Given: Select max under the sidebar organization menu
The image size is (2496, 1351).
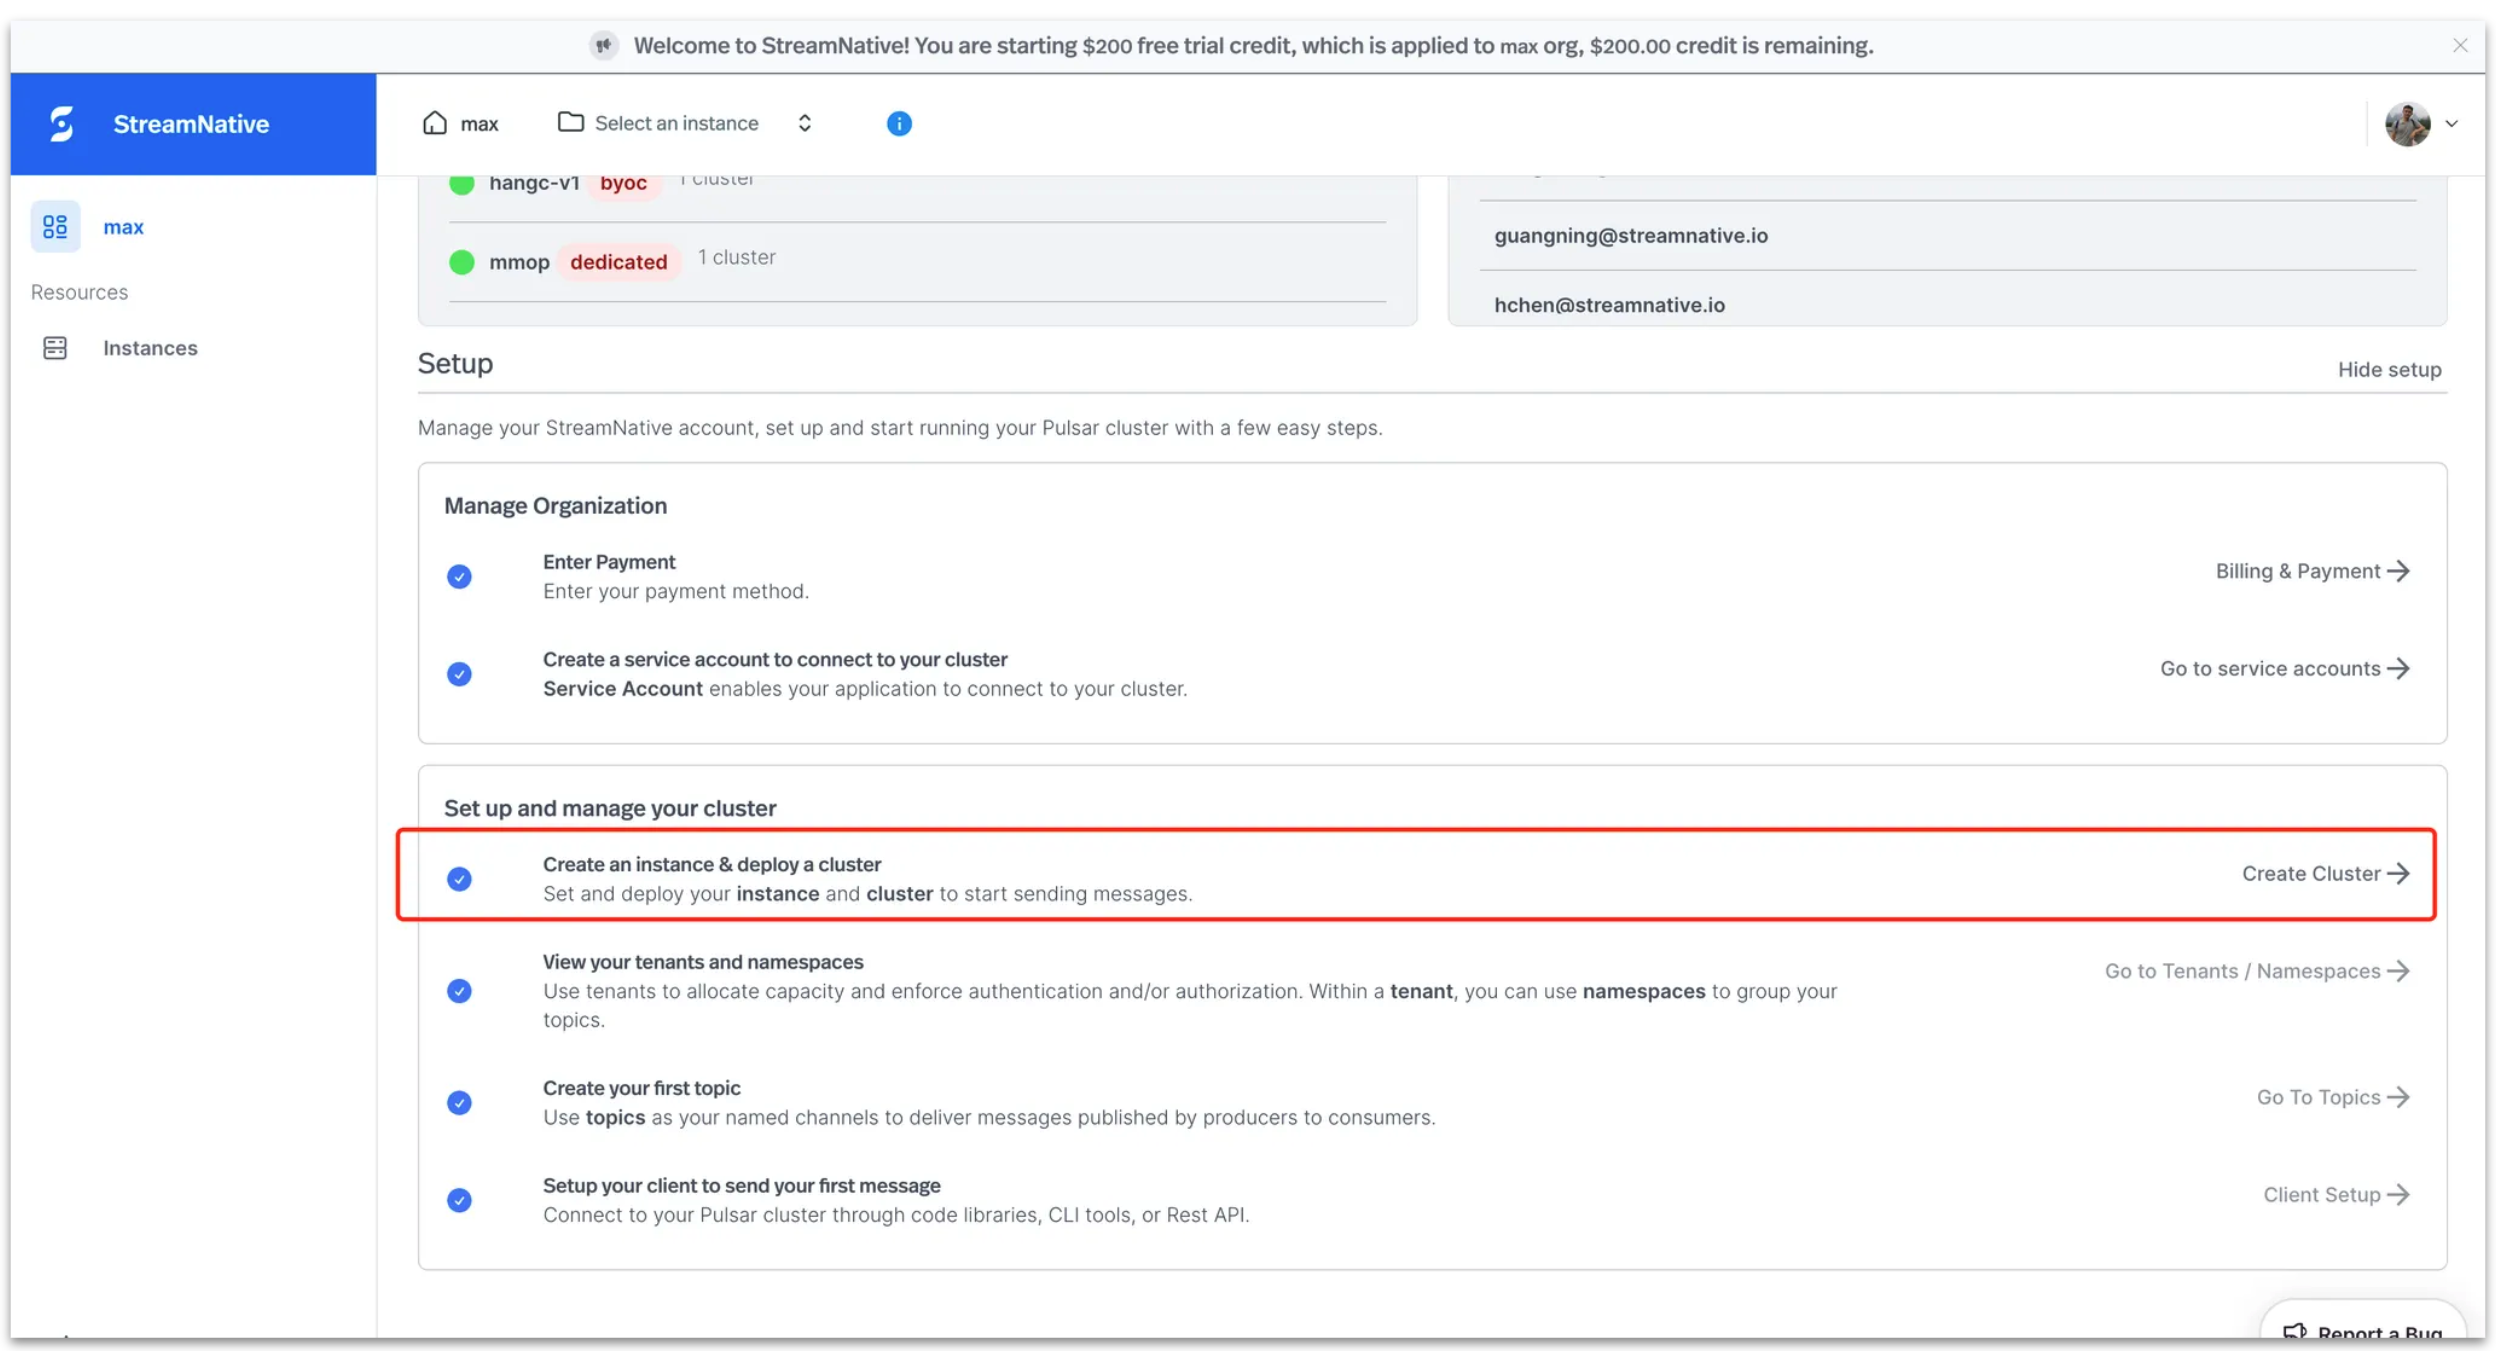Looking at the screenshot, I should 123,226.
